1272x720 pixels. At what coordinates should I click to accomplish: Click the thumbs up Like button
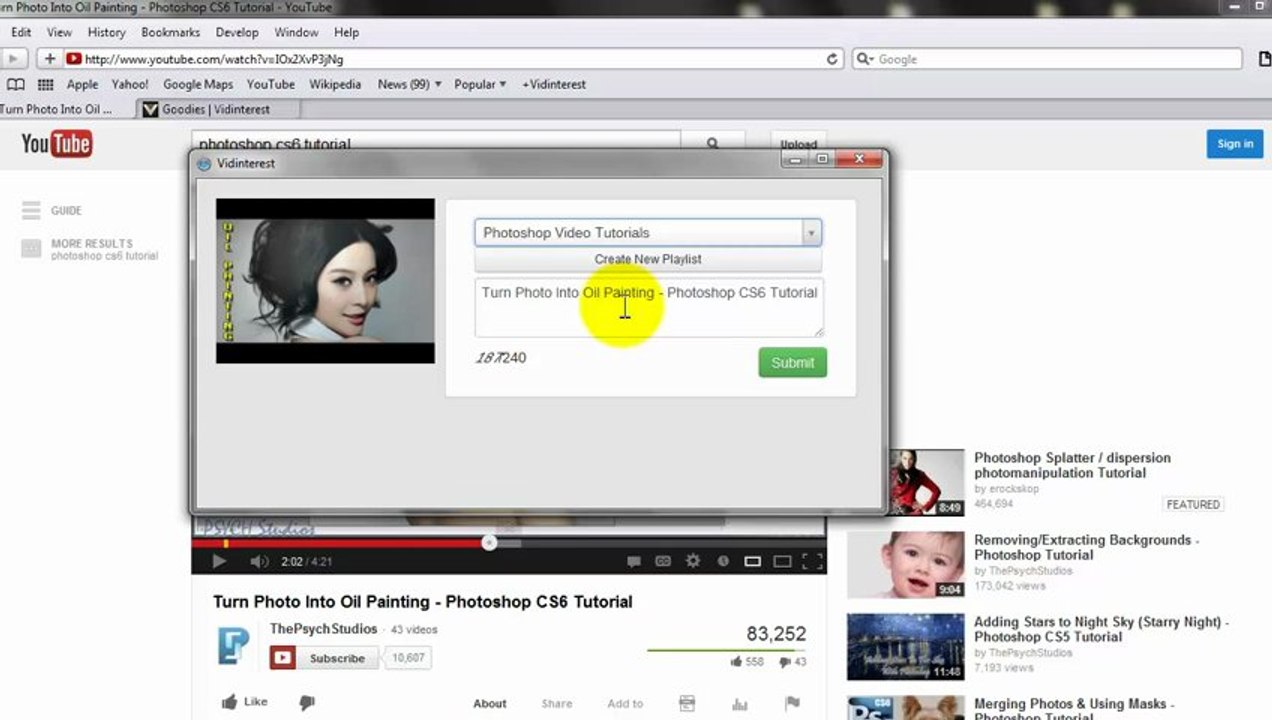244,702
